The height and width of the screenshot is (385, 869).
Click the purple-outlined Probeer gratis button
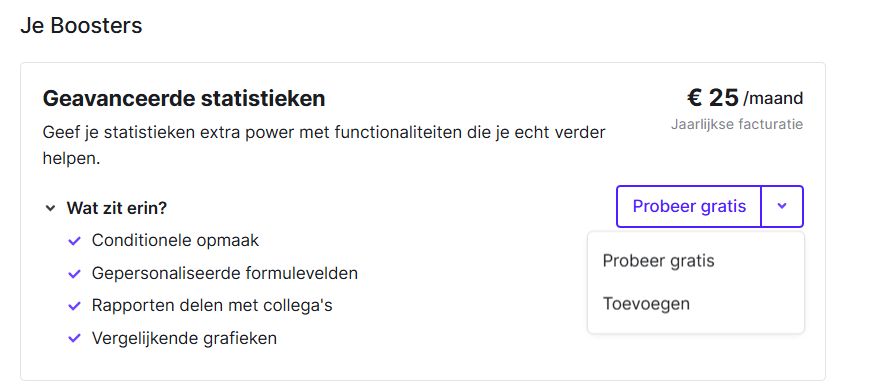(689, 206)
